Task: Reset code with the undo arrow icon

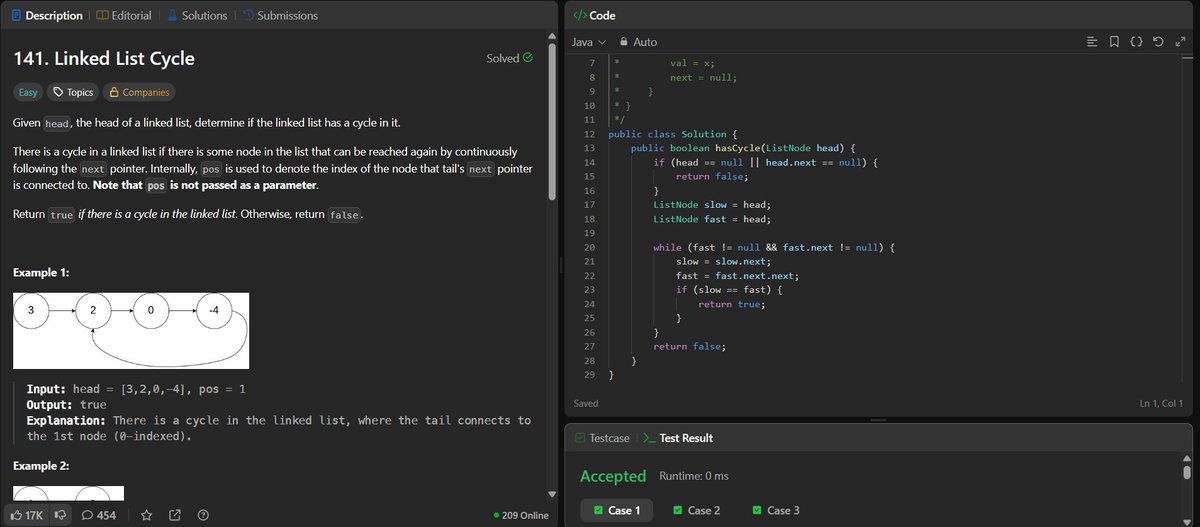Action: (1158, 42)
